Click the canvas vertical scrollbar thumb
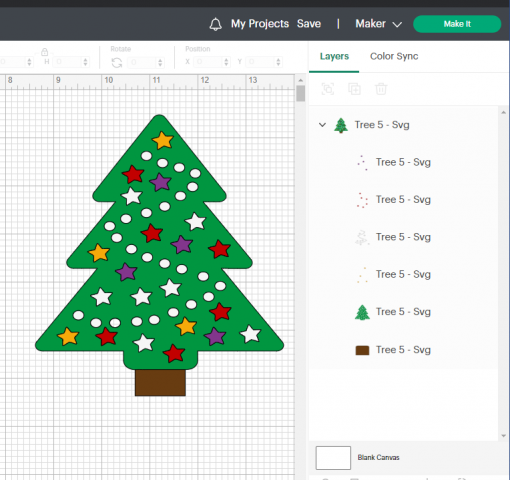 pyautogui.click(x=301, y=93)
